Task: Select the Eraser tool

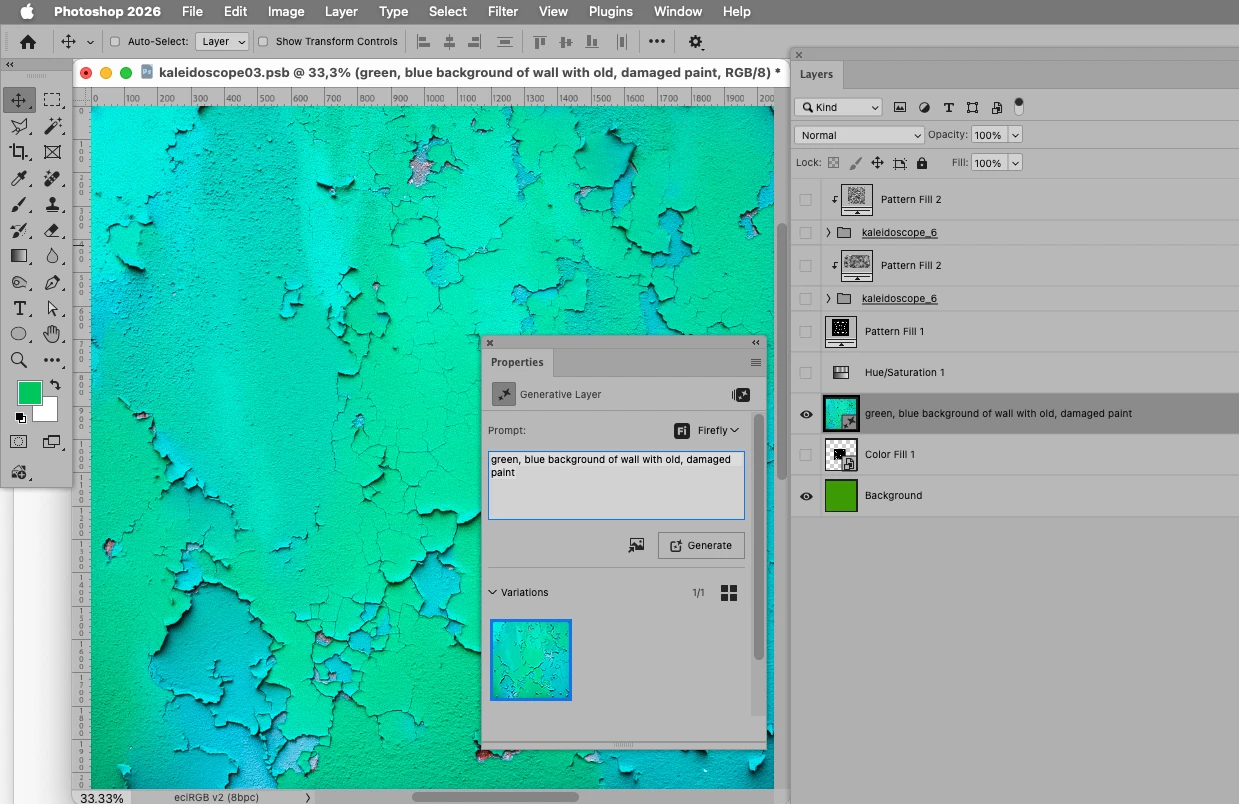Action: click(x=52, y=230)
